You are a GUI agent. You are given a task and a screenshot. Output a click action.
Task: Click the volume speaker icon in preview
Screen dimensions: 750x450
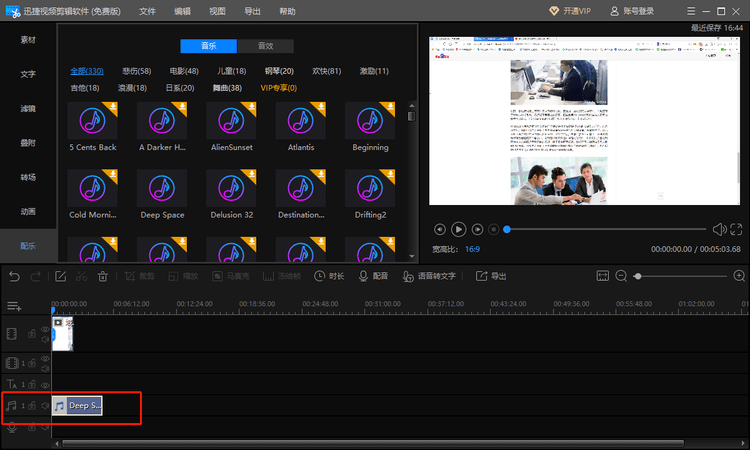pyautogui.click(x=719, y=229)
